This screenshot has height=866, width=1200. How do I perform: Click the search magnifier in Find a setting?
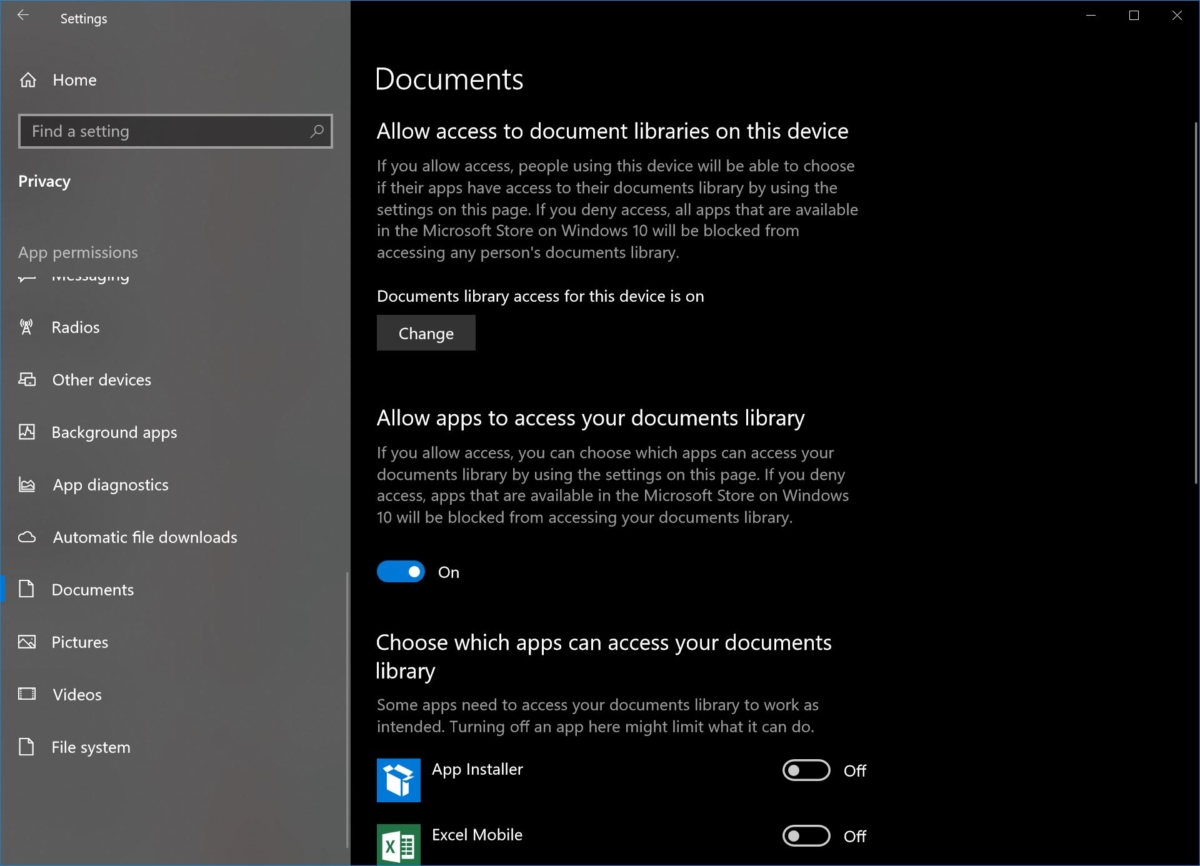click(x=316, y=131)
